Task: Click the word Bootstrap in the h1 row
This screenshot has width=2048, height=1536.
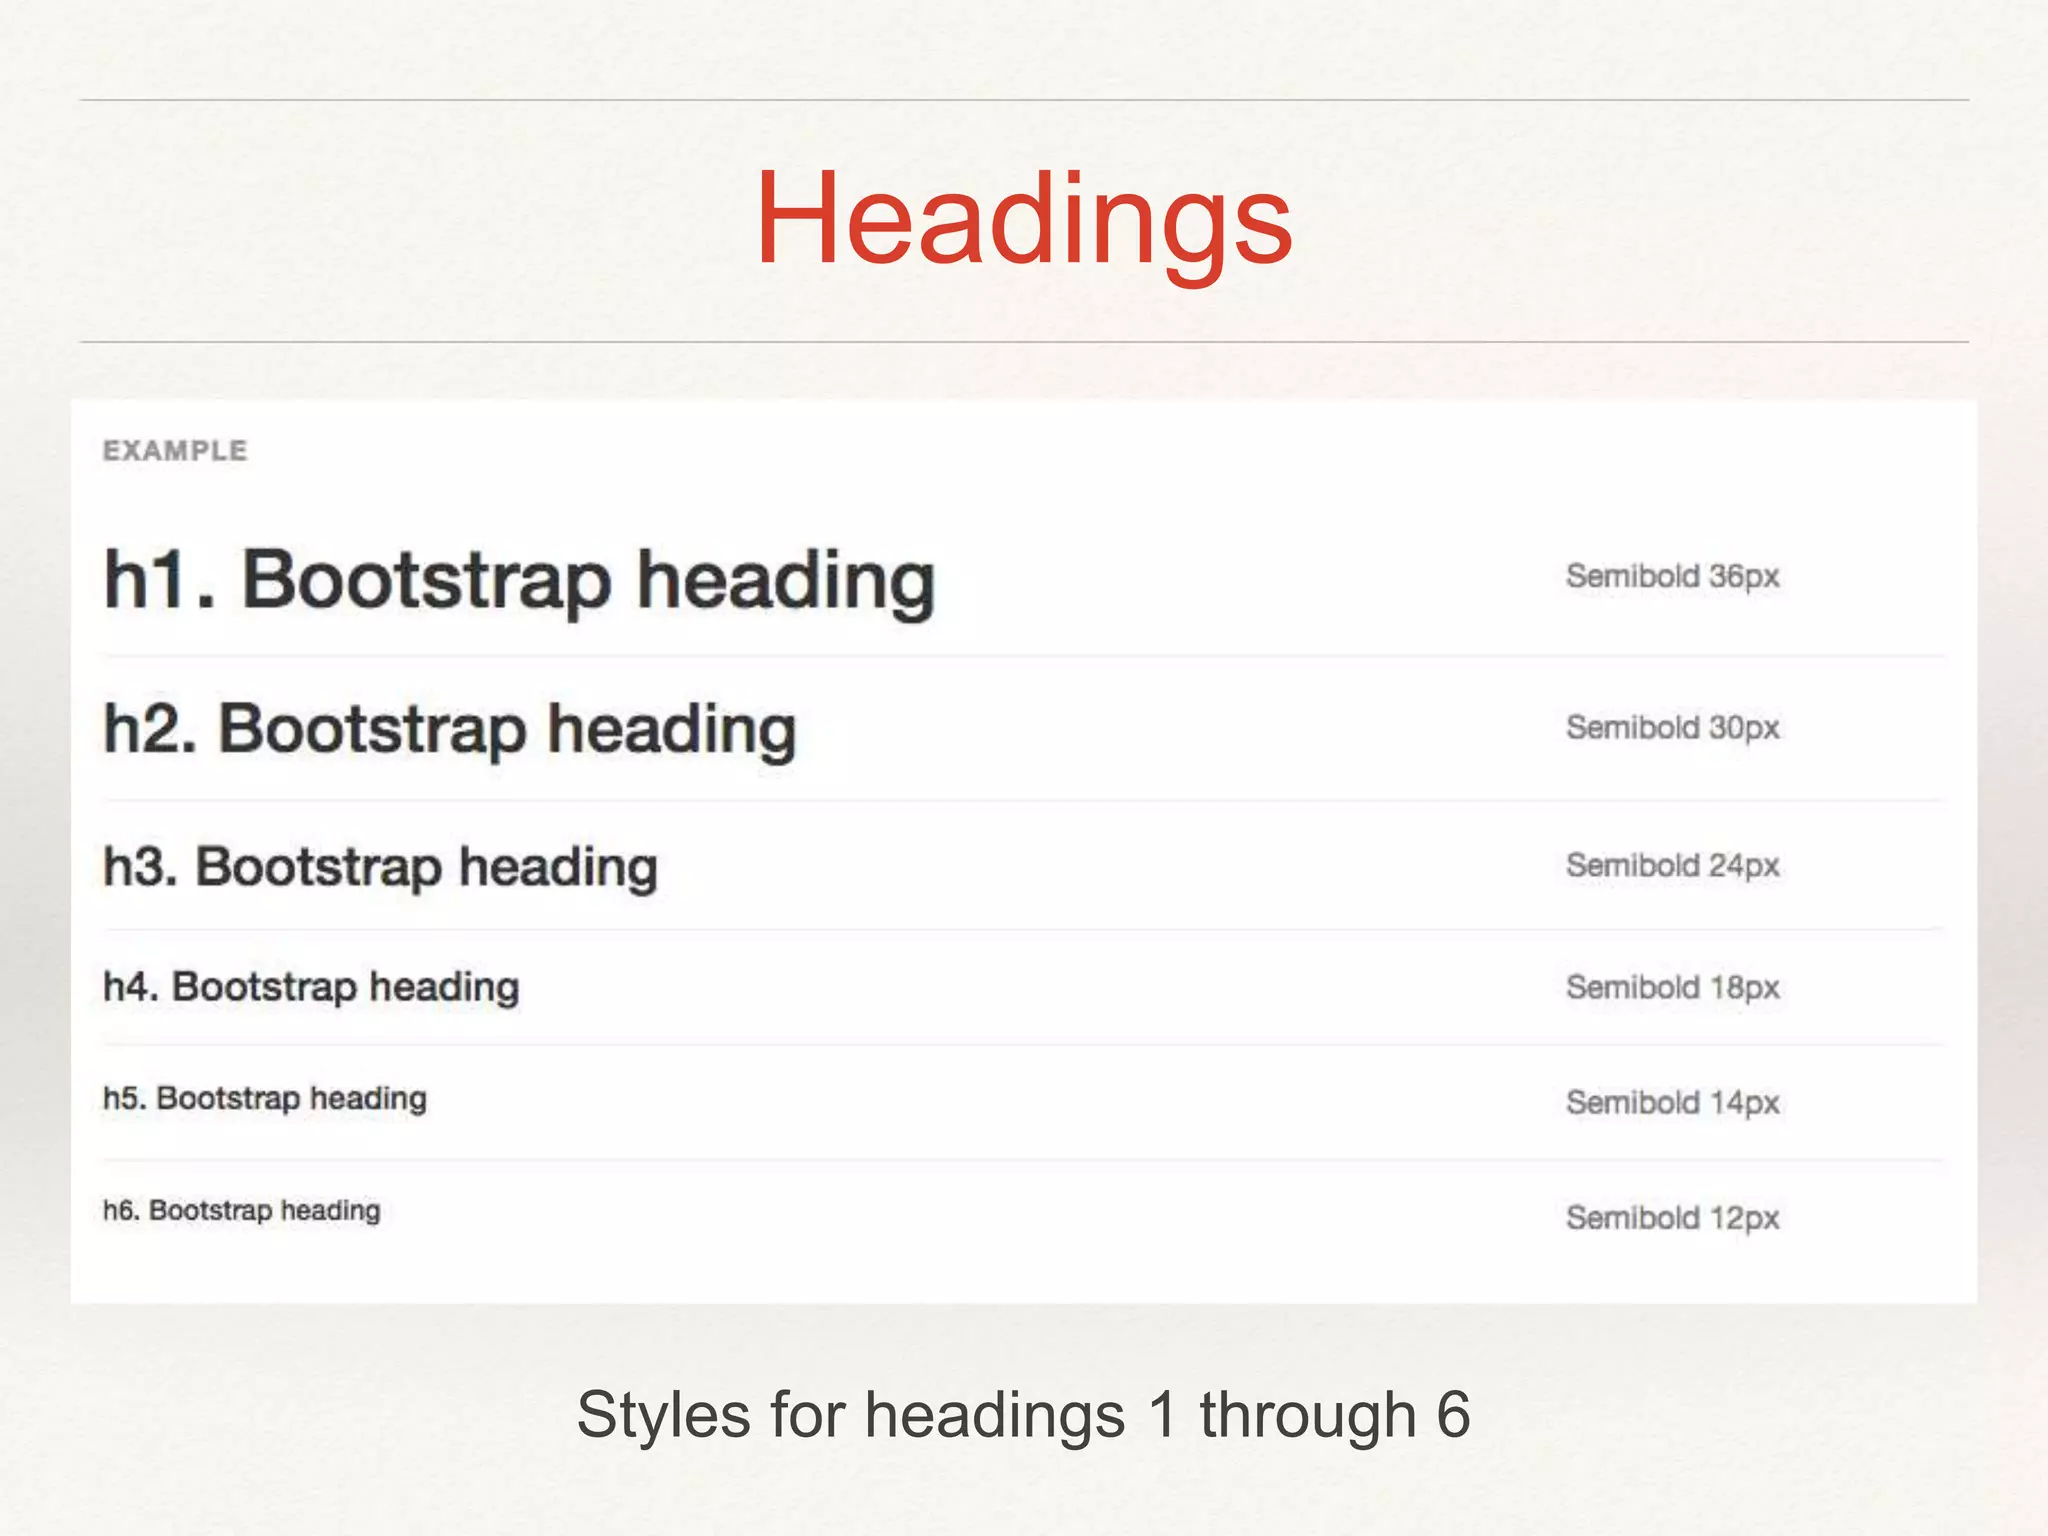Action: click(x=426, y=581)
